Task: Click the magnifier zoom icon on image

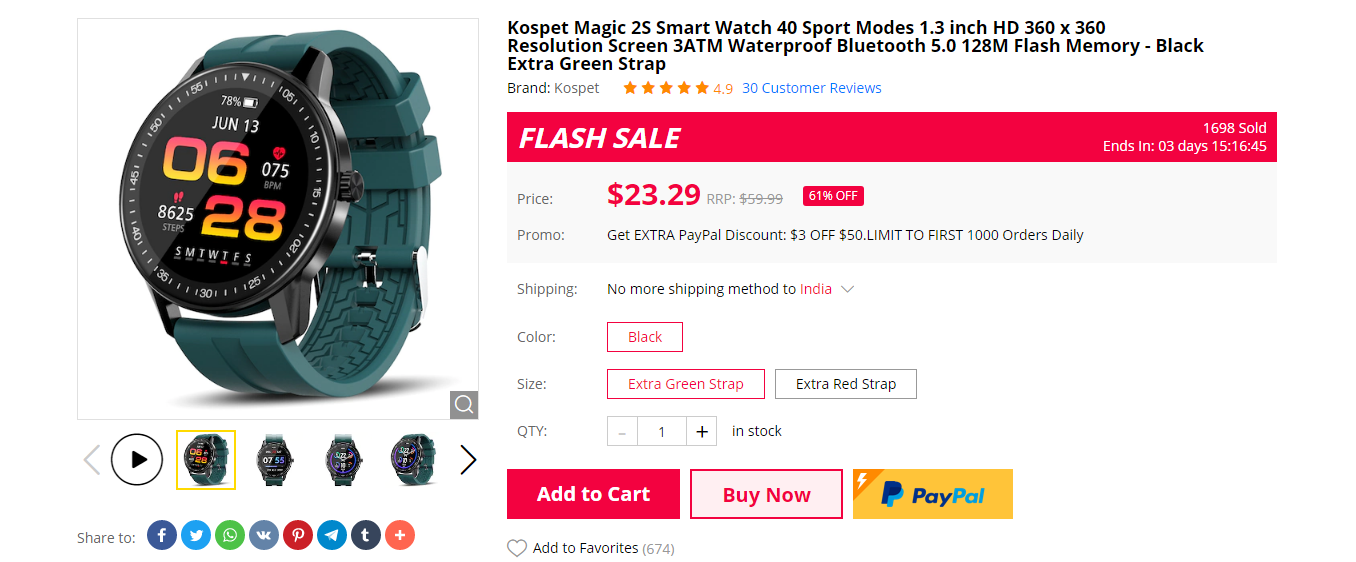Action: pos(464,405)
